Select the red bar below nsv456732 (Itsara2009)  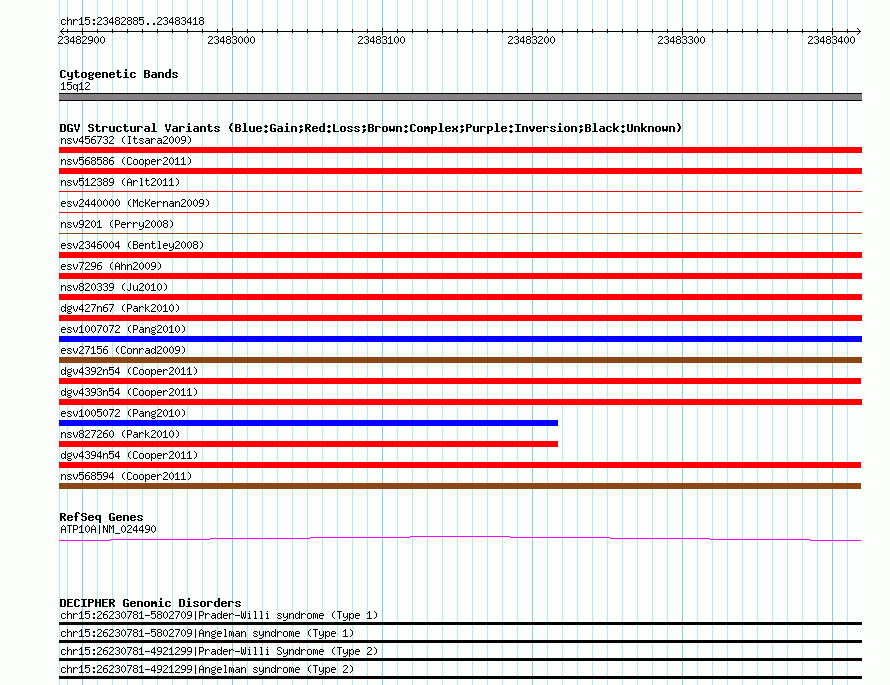460,150
